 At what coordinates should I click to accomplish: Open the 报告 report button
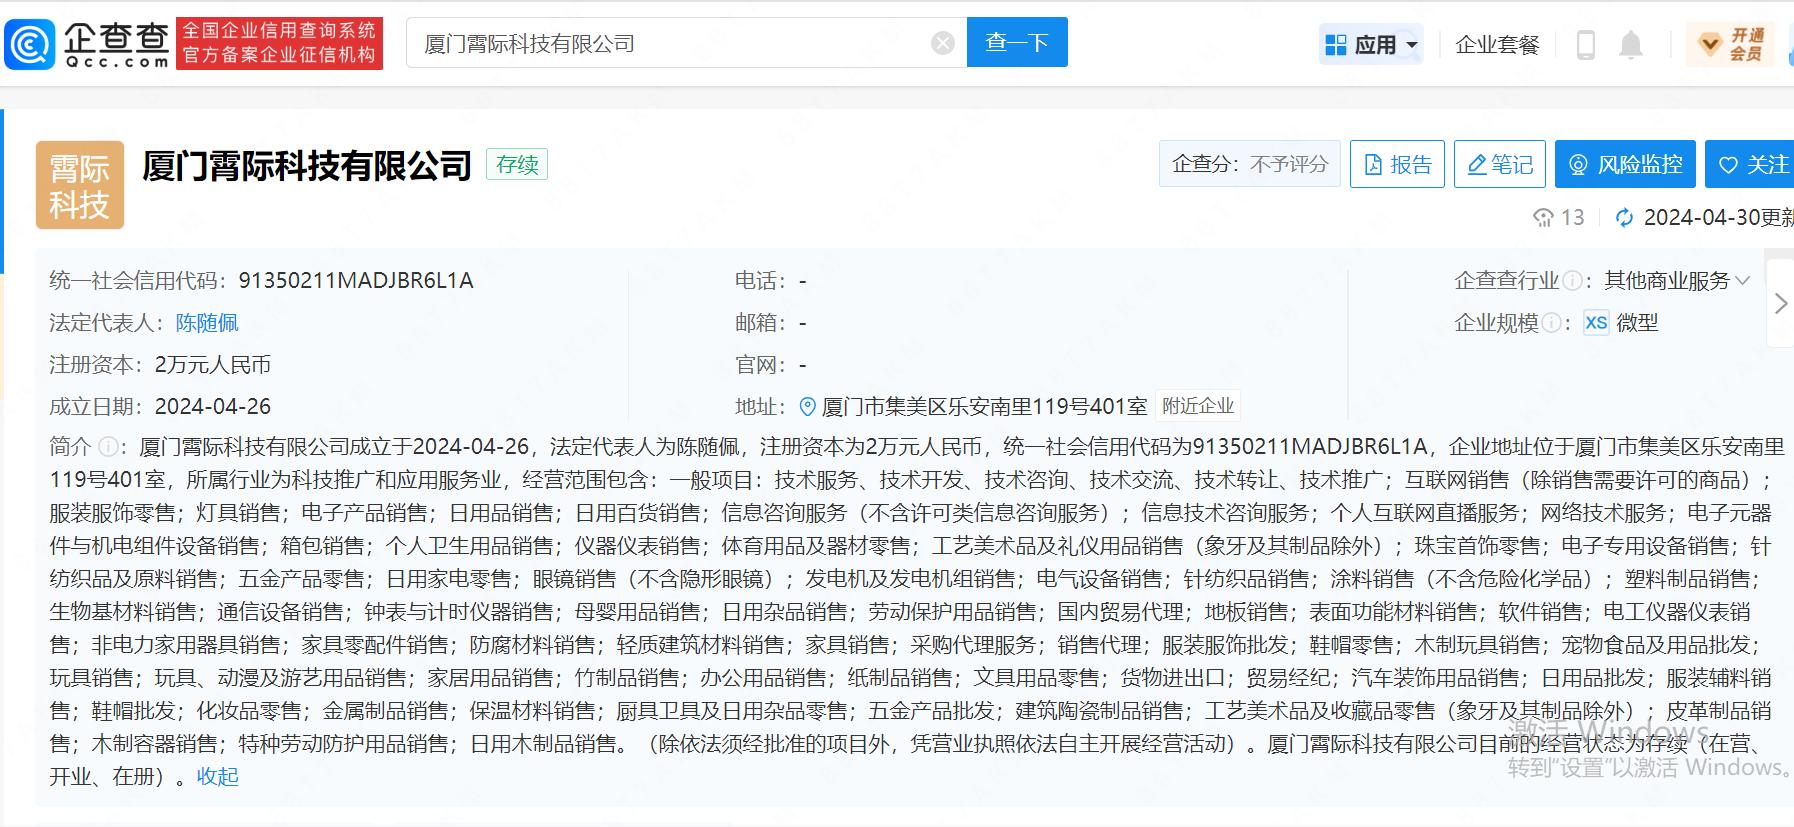(x=1398, y=164)
